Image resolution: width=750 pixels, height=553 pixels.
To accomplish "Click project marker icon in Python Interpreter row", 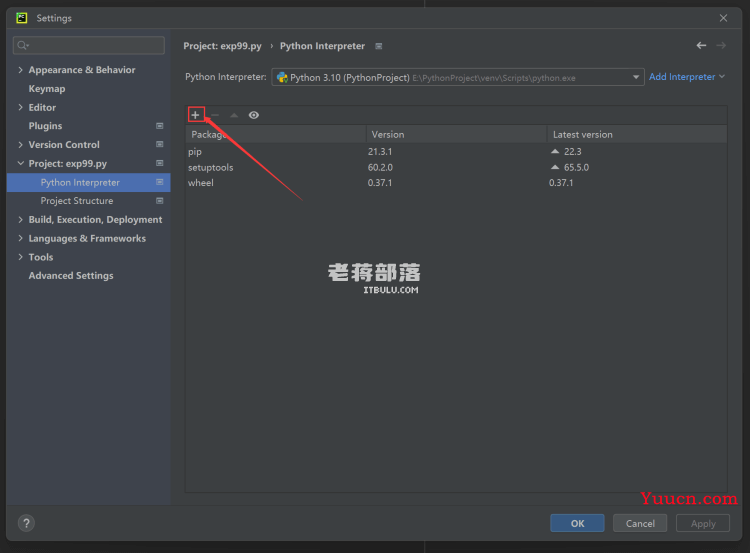I will pyautogui.click(x=160, y=182).
